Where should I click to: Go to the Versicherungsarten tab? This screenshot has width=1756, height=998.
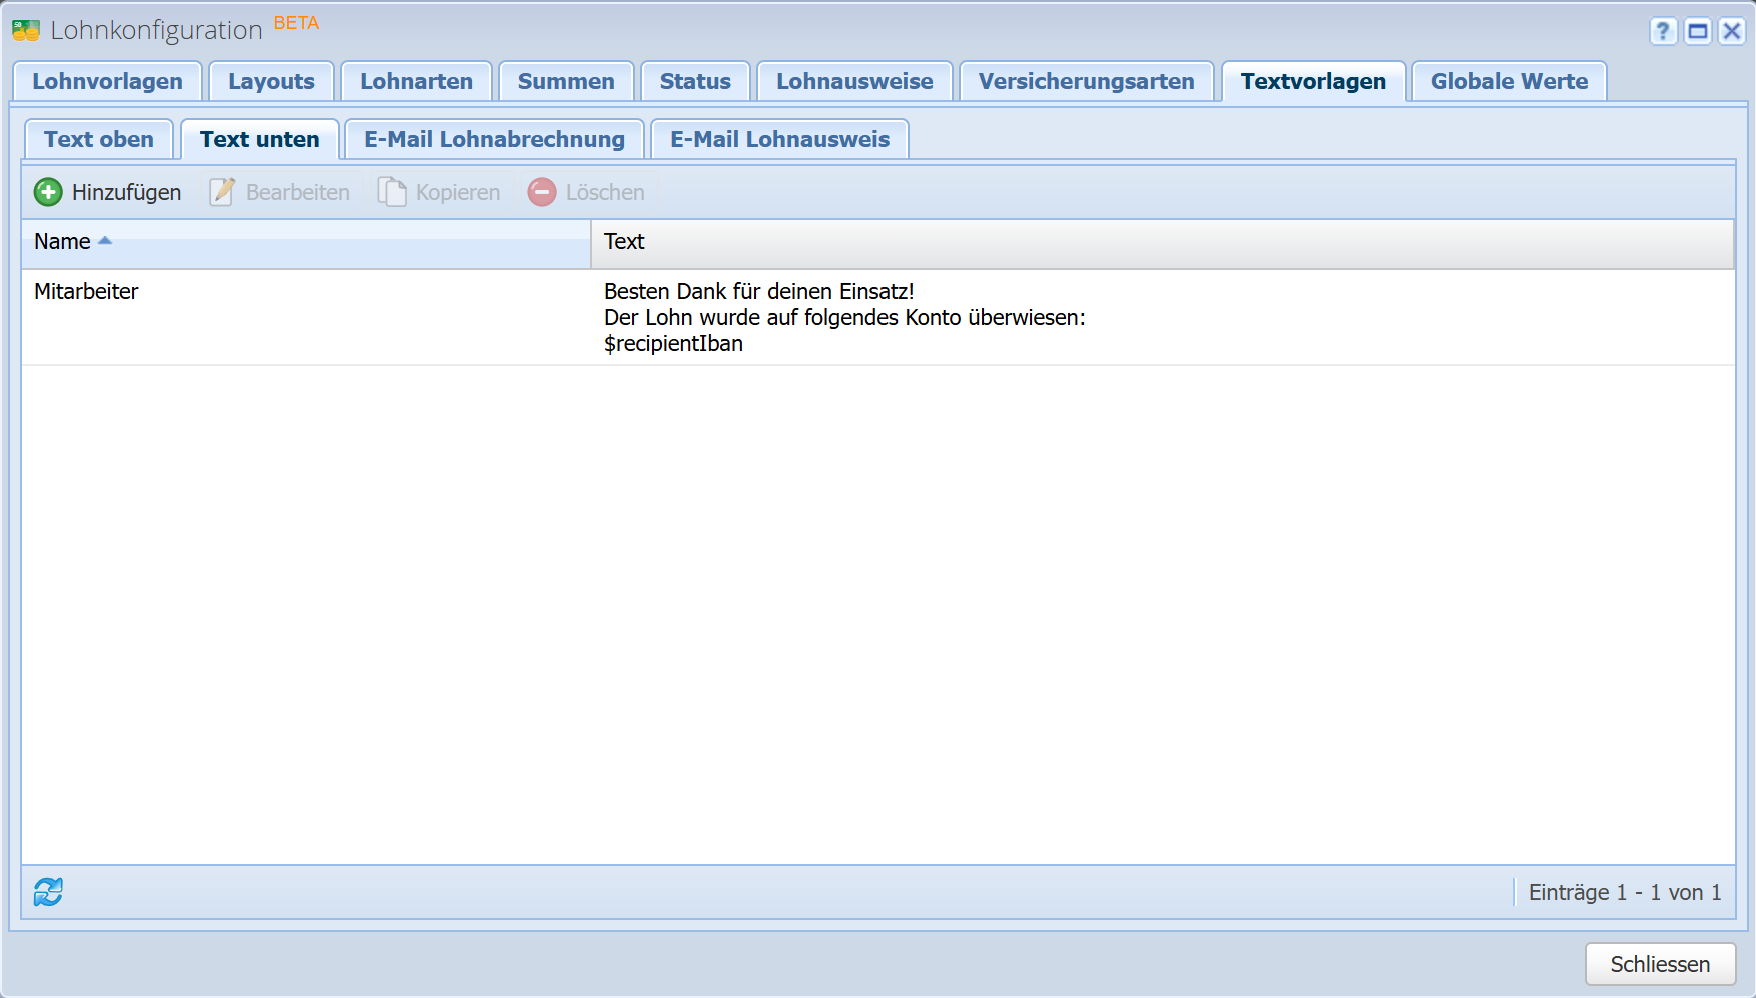pos(1086,82)
